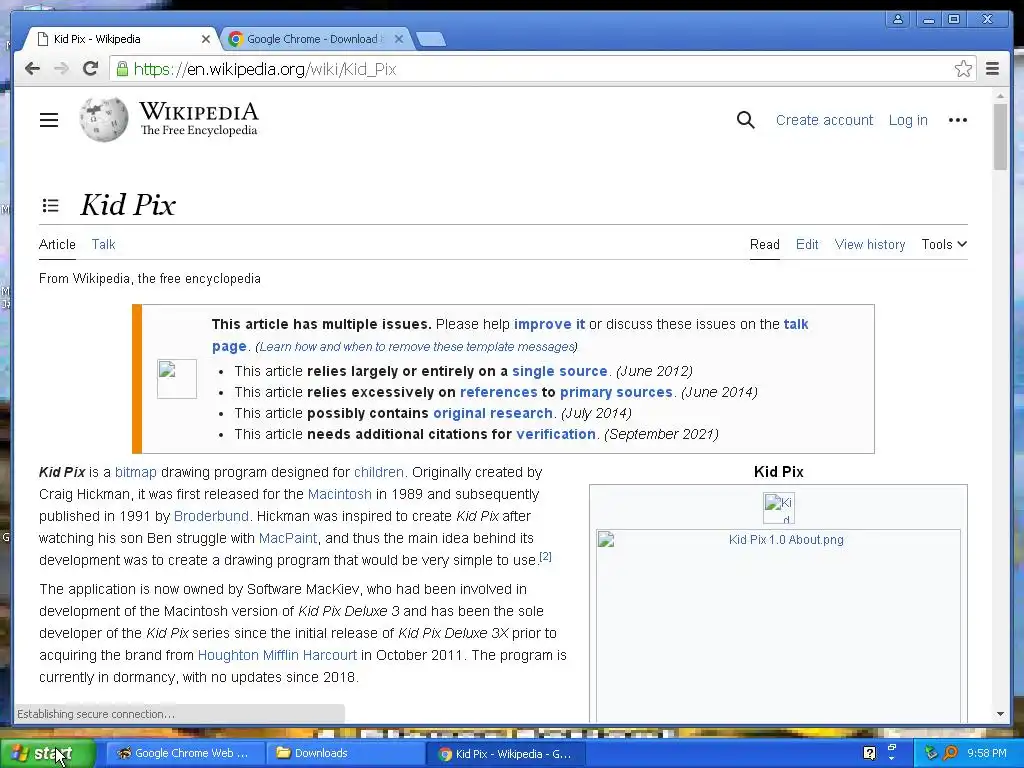Click the browser back arrow
The width and height of the screenshot is (1024, 768).
click(x=32, y=69)
